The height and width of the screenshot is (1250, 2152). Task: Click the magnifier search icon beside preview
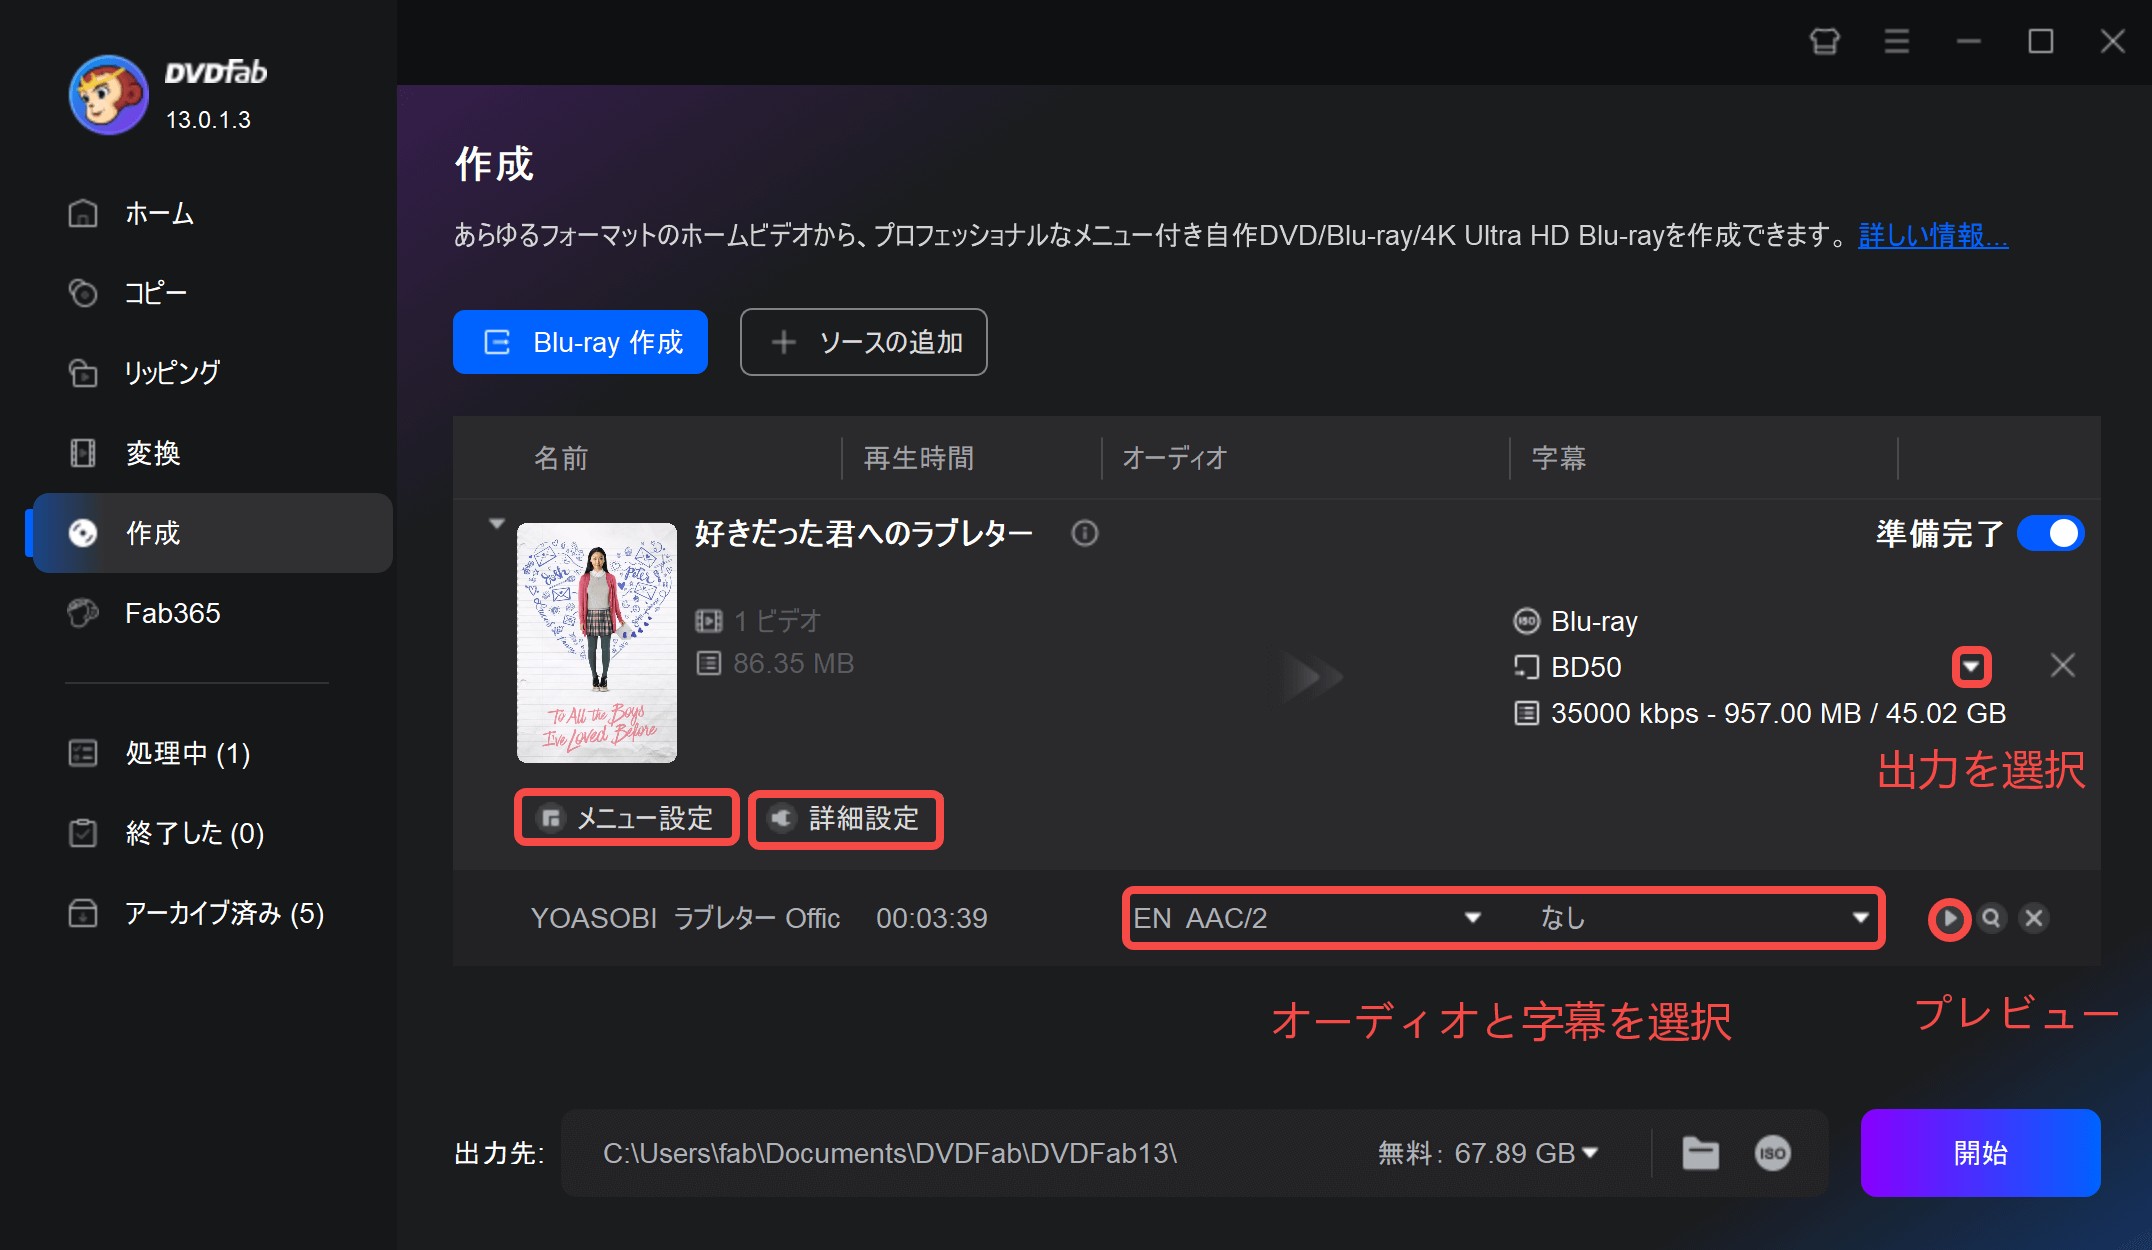1991,918
